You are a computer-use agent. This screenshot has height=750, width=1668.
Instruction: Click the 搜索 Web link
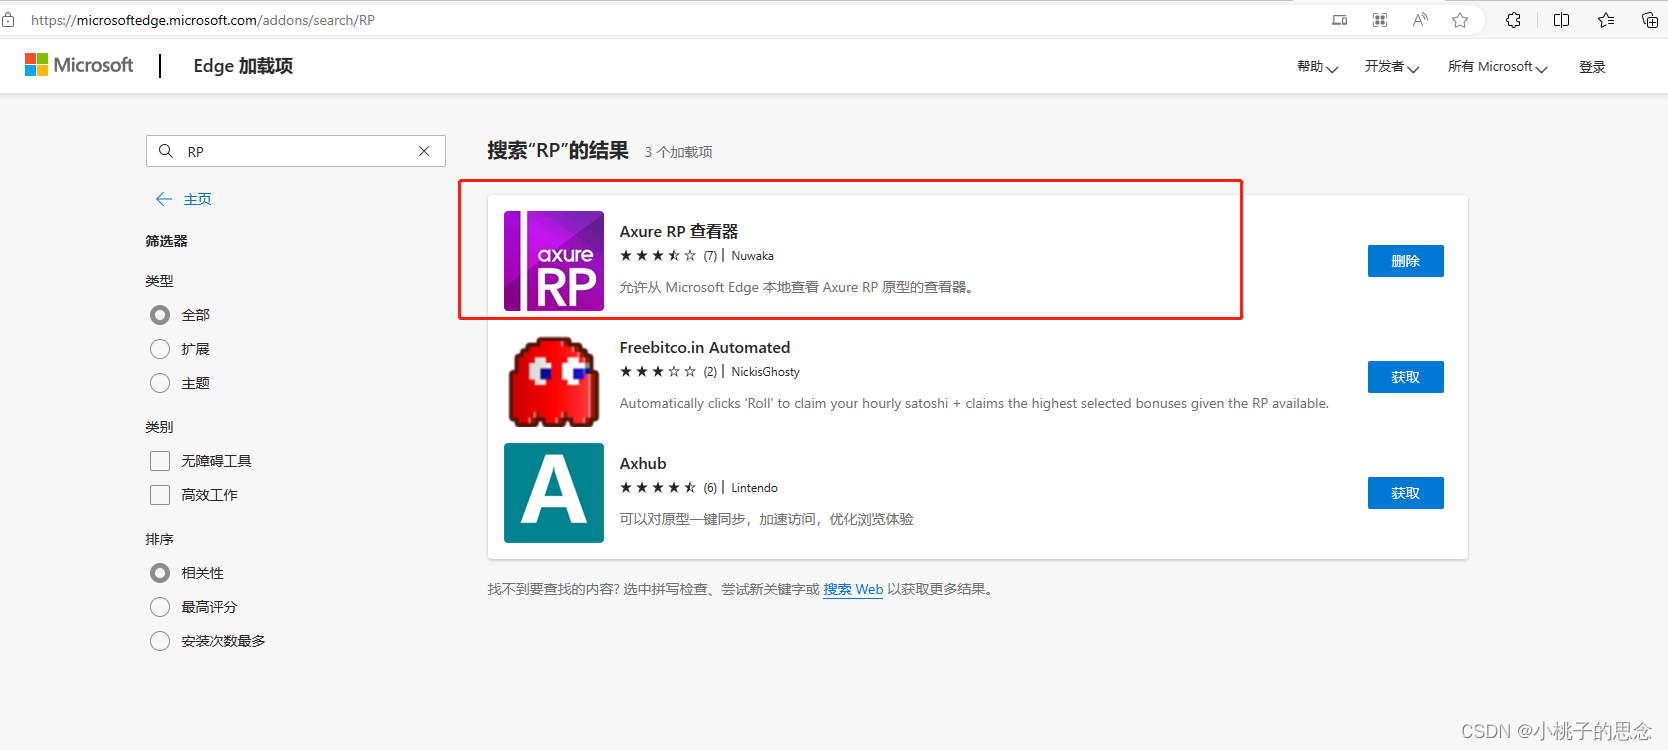853,589
